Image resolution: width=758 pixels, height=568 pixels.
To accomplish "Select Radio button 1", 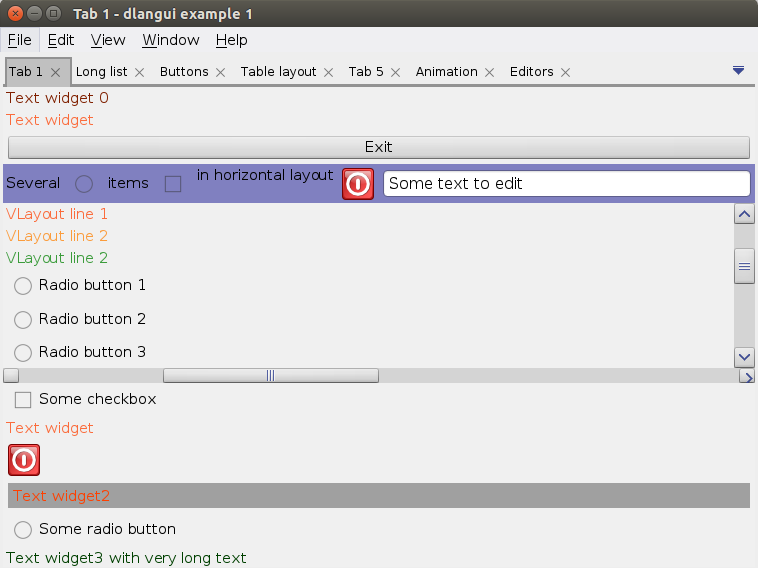I will [23, 286].
